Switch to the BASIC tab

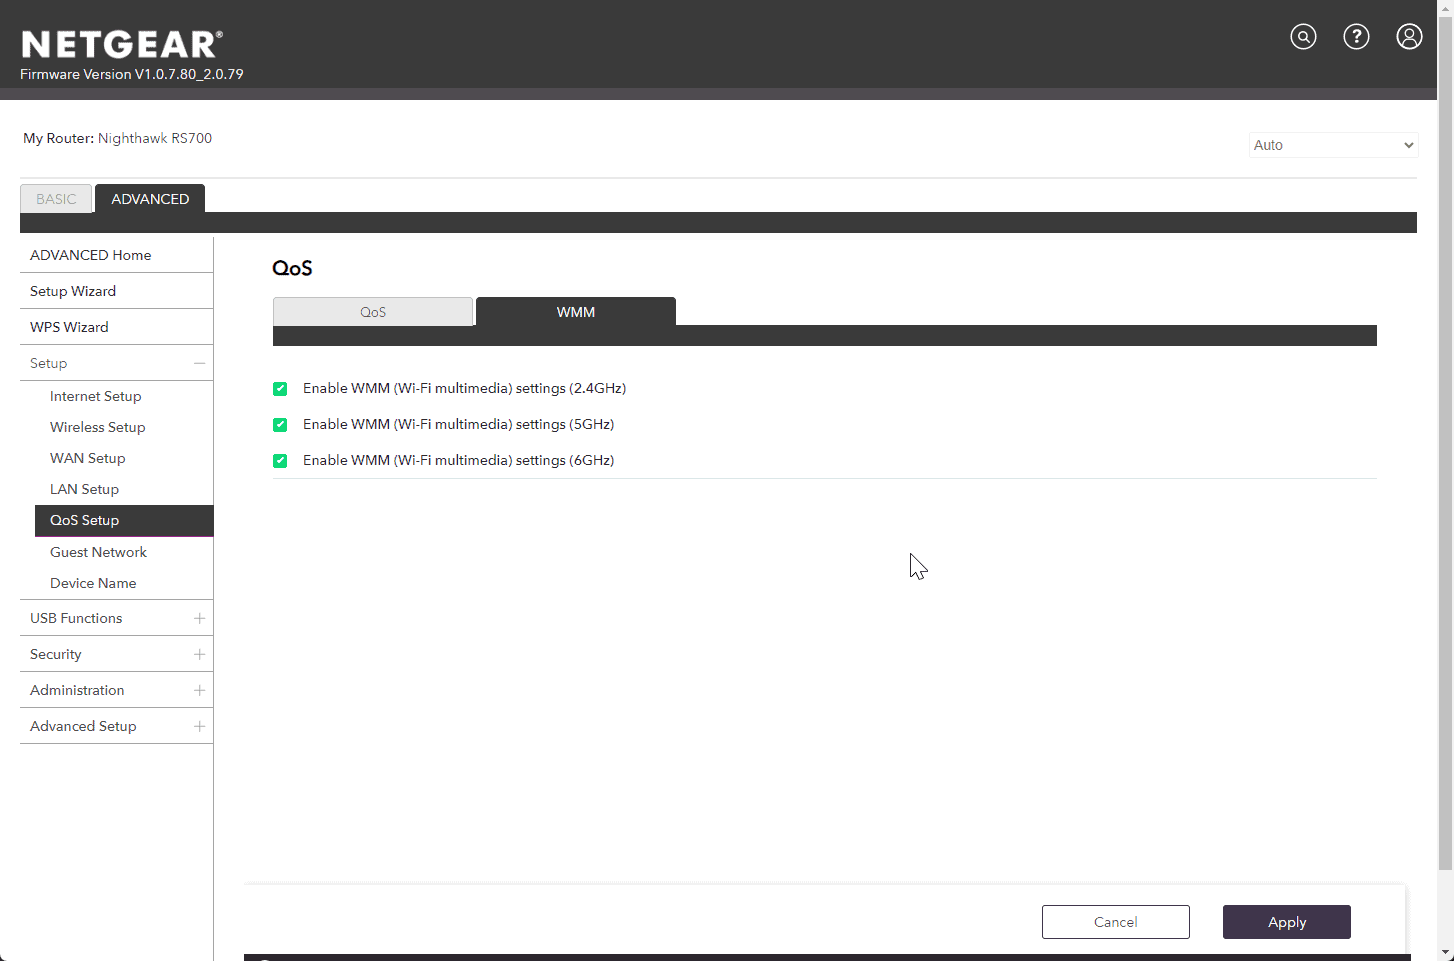click(56, 199)
